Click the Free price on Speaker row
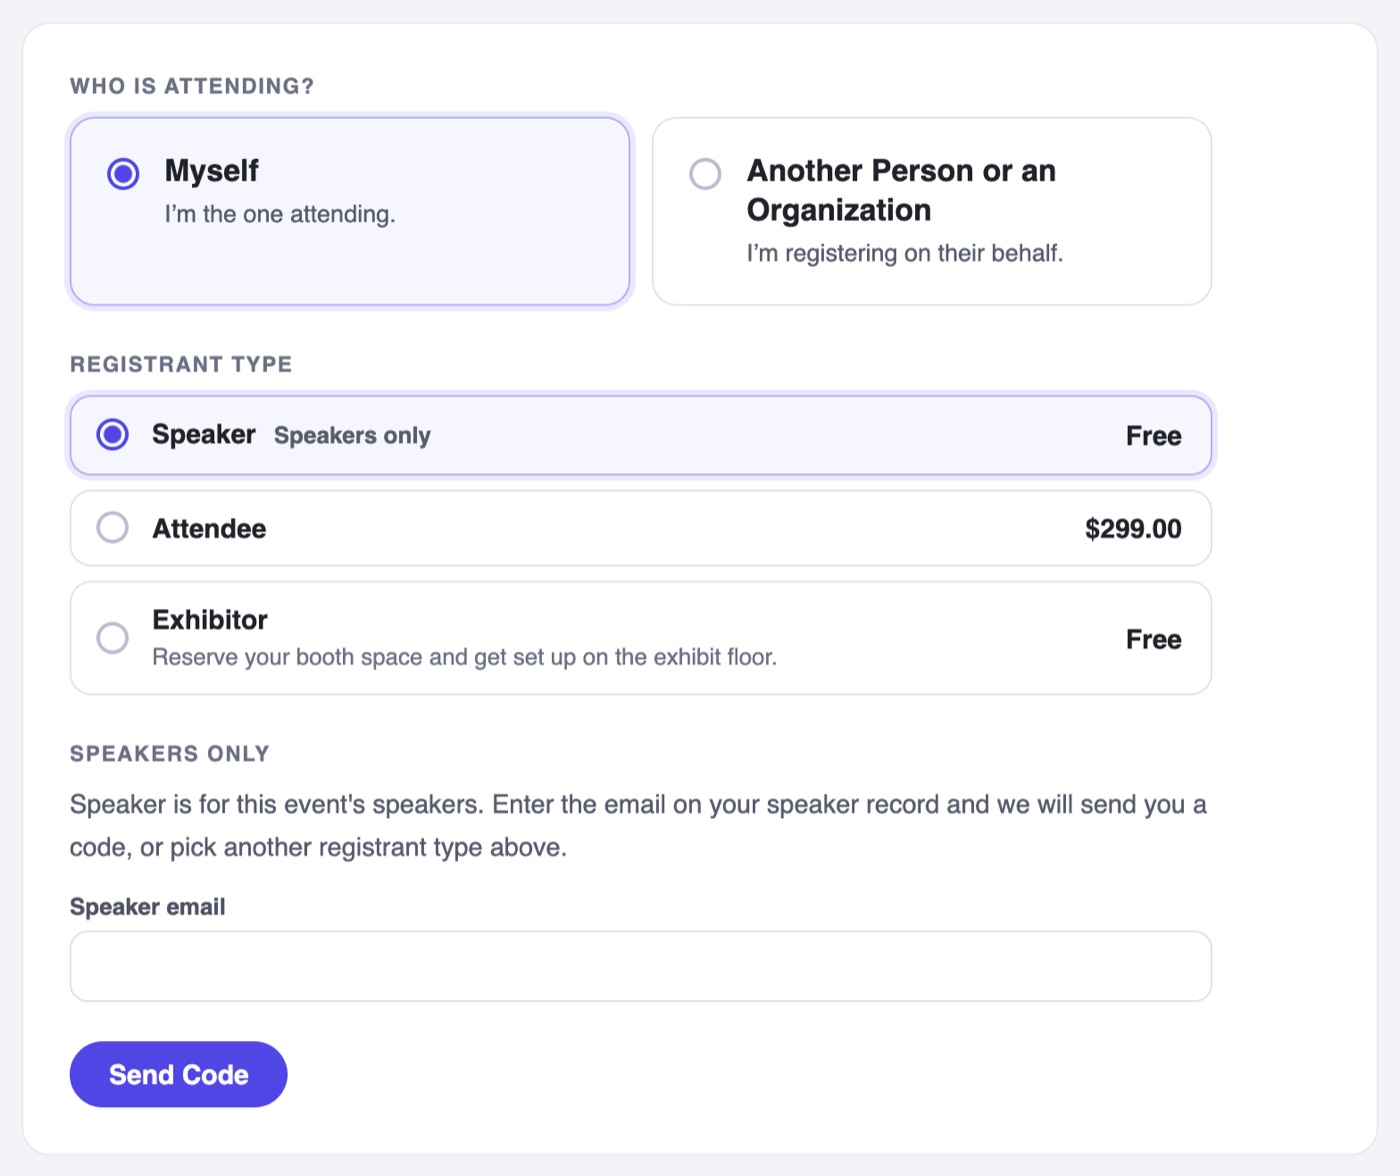 pyautogui.click(x=1153, y=436)
